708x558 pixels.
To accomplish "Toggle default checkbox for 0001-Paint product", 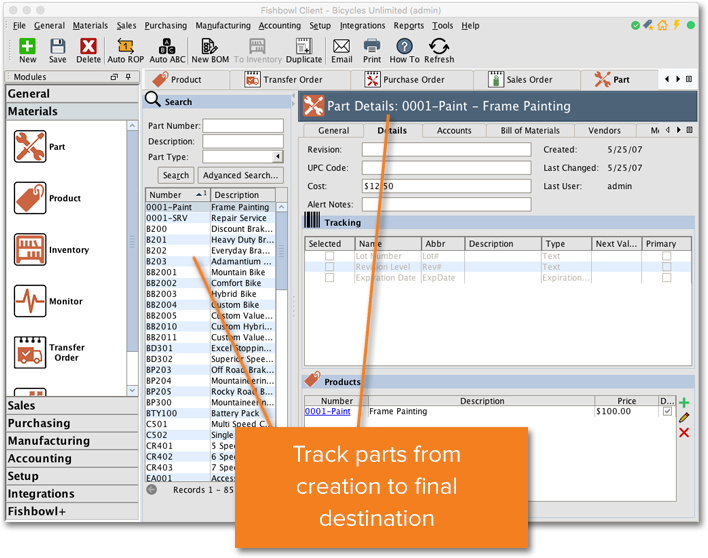I will [667, 411].
